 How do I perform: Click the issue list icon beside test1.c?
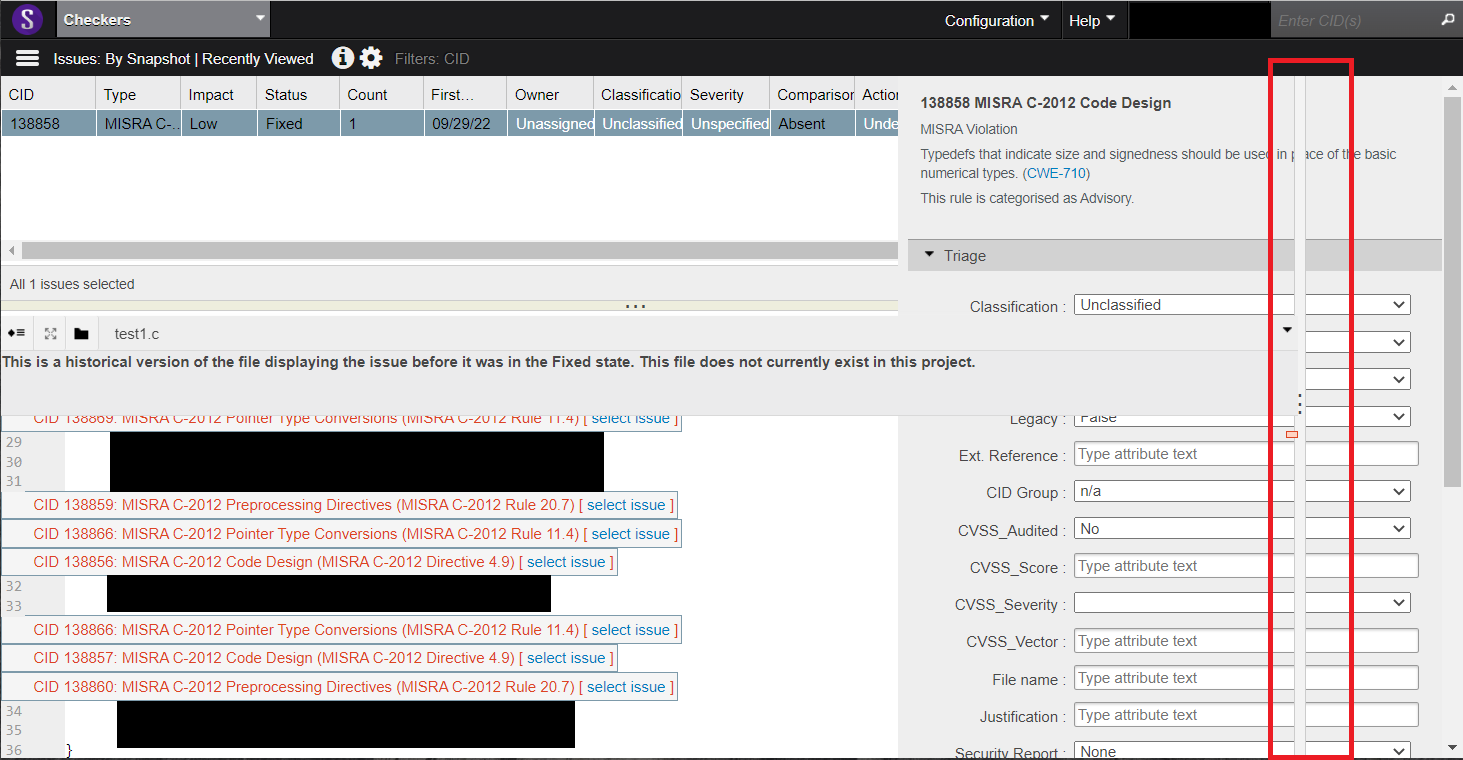coord(17,333)
